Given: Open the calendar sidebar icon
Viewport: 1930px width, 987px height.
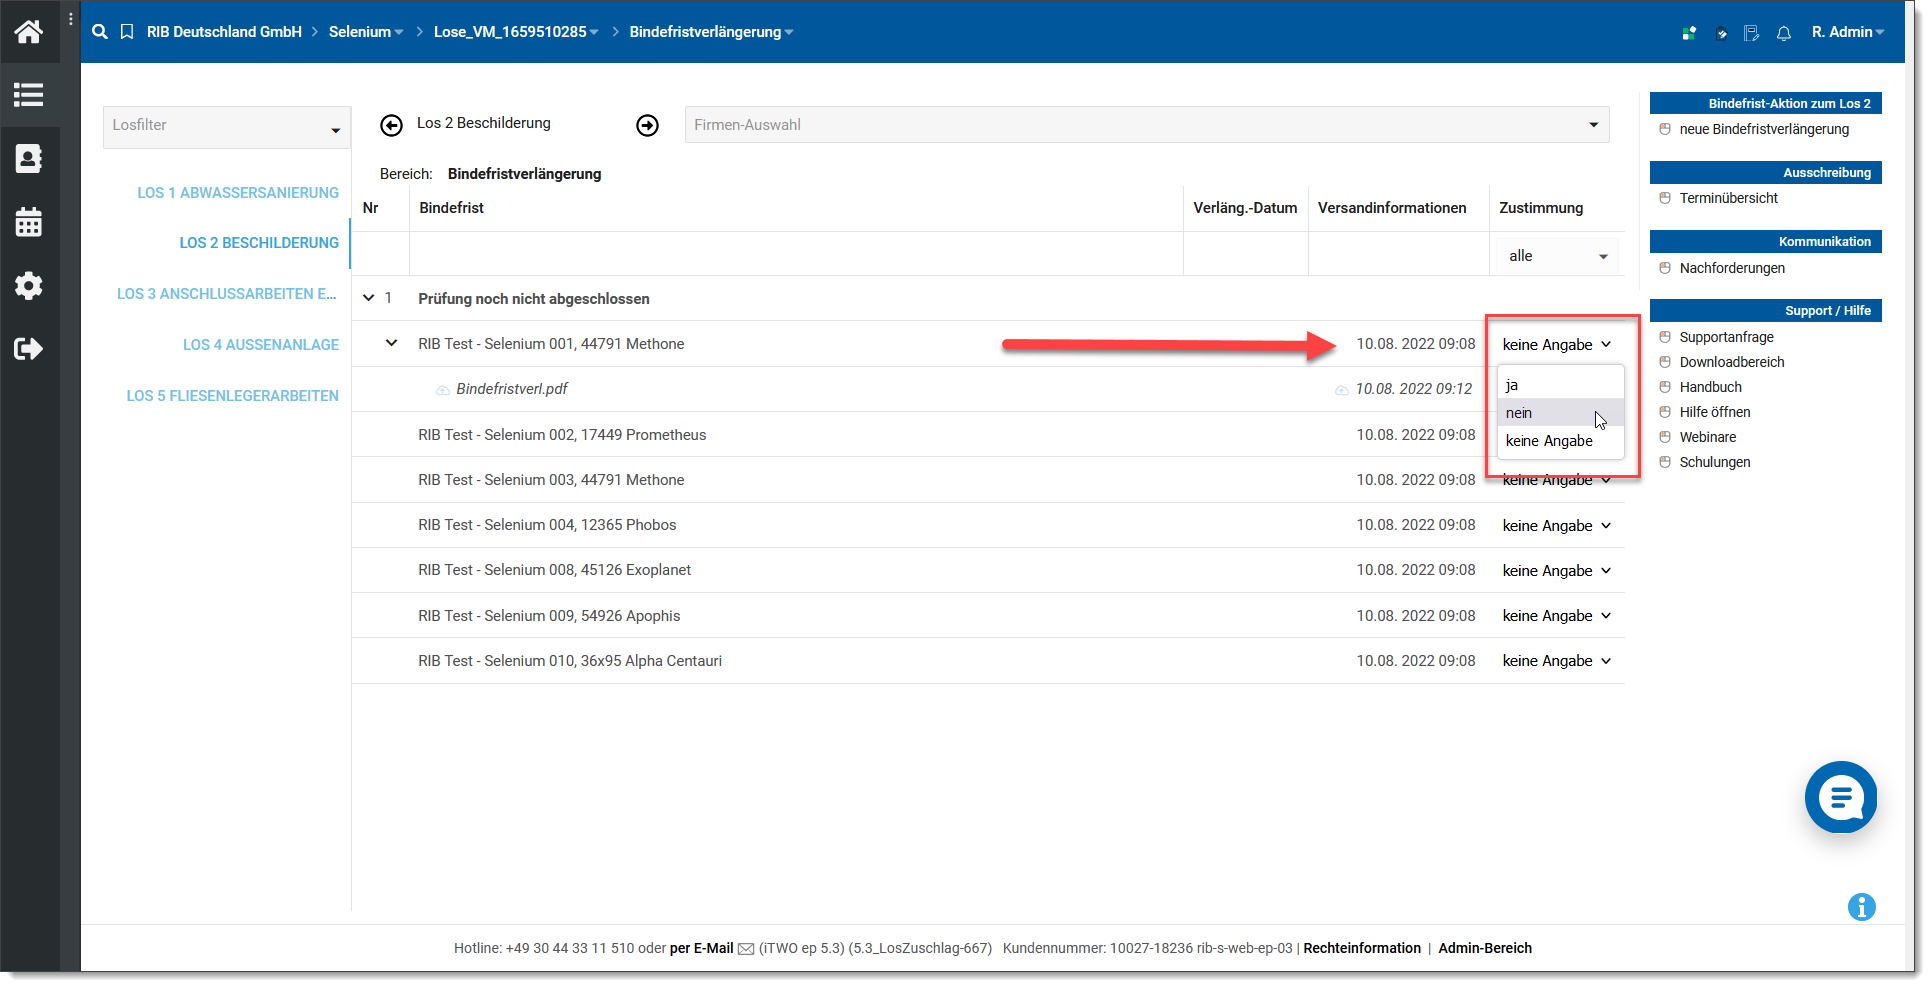Looking at the screenshot, I should coord(29,222).
